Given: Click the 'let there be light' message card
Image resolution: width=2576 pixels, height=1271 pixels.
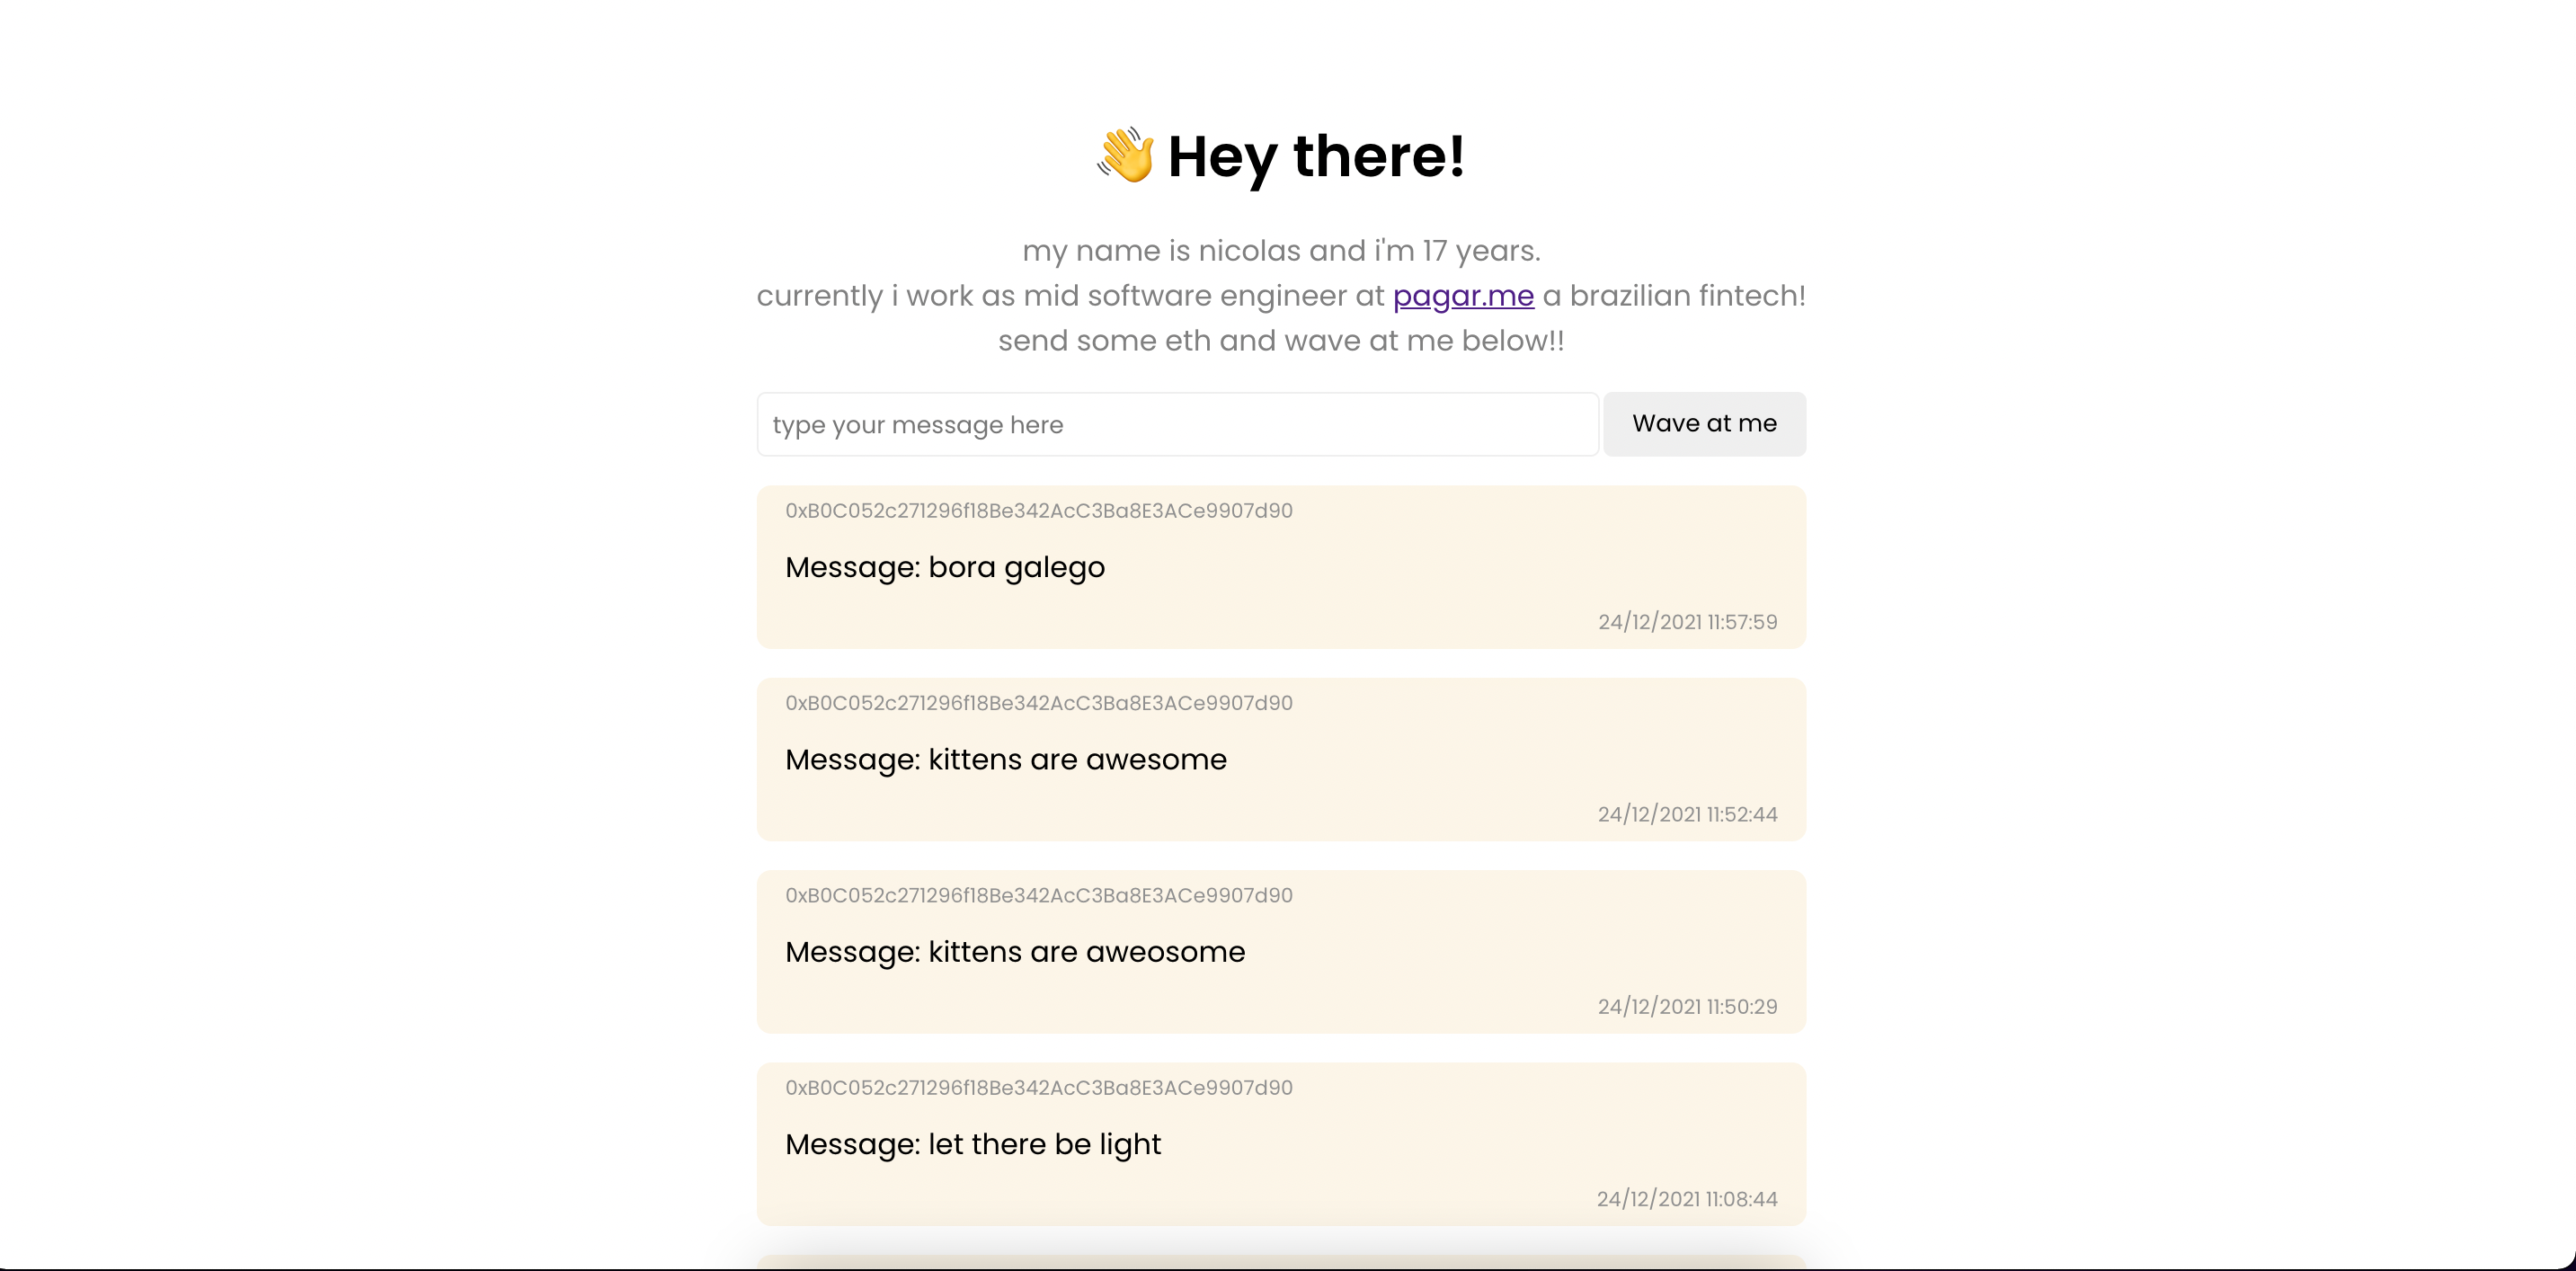Looking at the screenshot, I should [x=1281, y=1144].
